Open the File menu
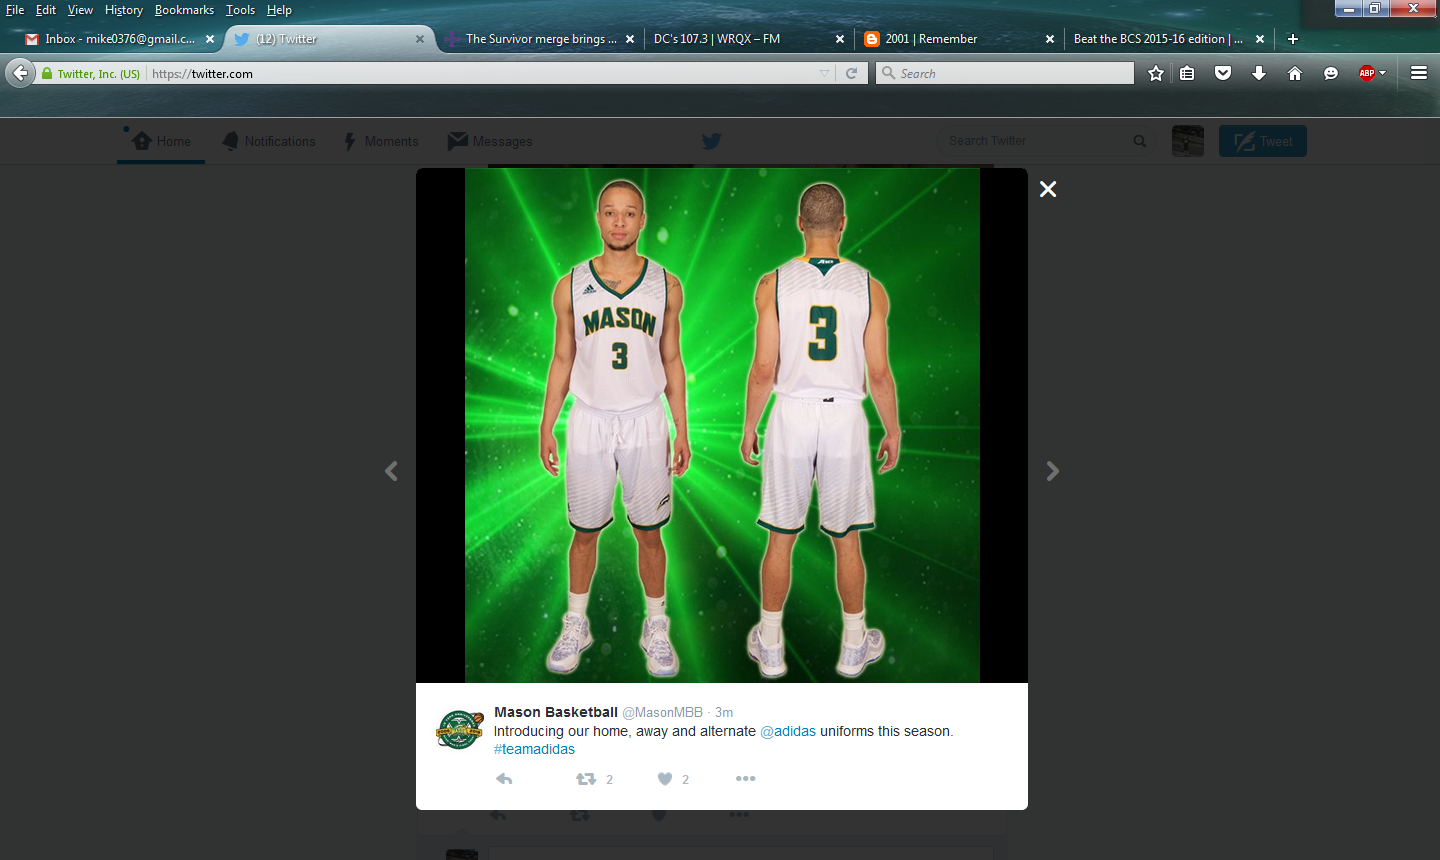This screenshot has height=860, width=1440. point(15,10)
